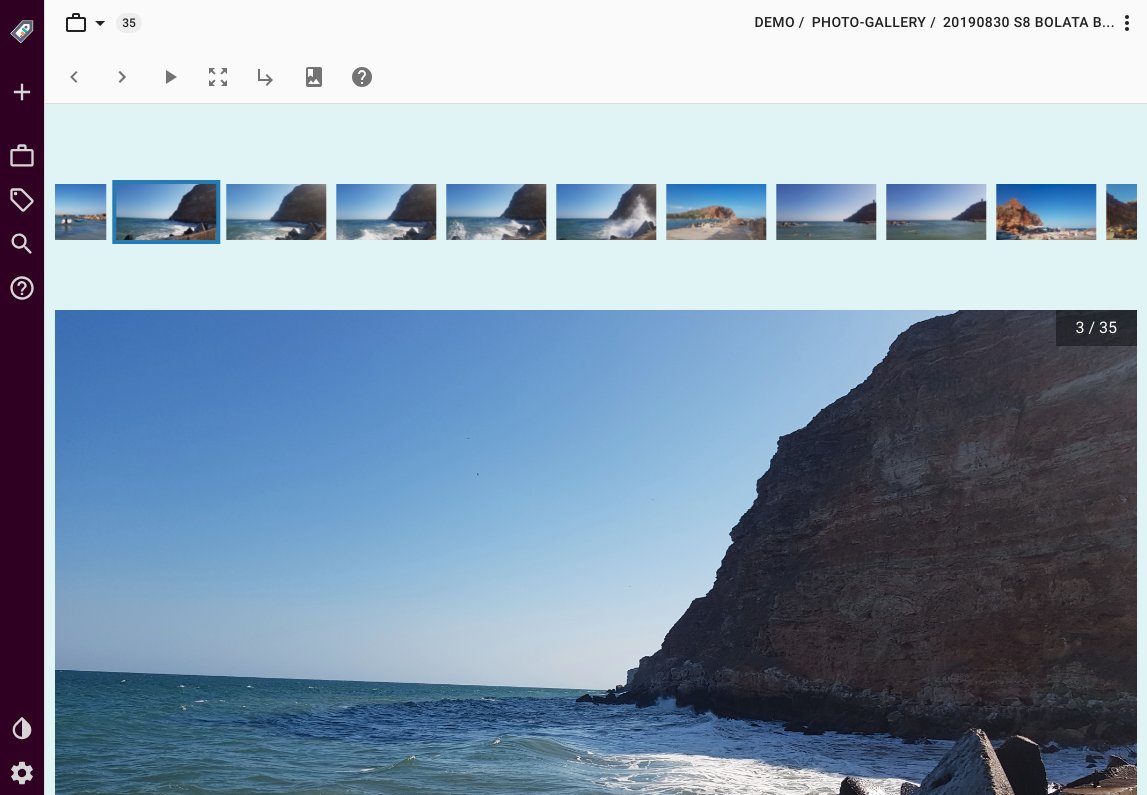Click the image thumbnail settings toolbar icon
Viewport: 1147px width, 795px height.
[x=314, y=77]
